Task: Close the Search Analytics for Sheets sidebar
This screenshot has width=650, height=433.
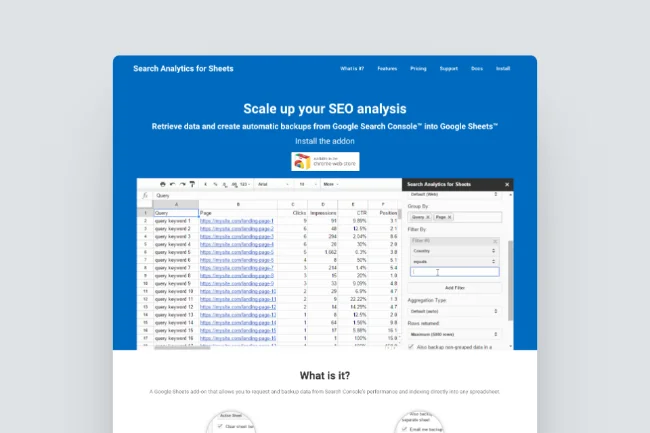Action: tap(507, 184)
